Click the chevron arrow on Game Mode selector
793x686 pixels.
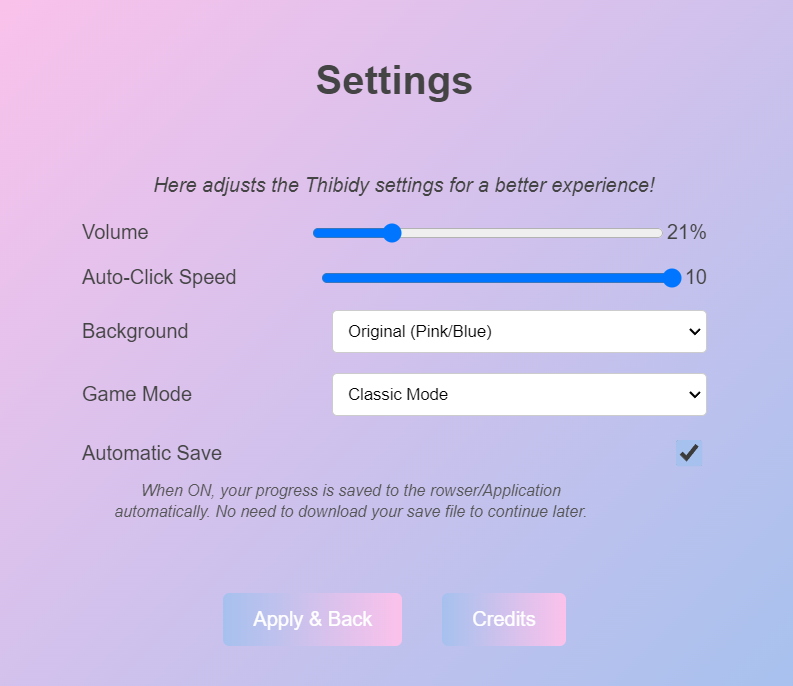[x=695, y=394]
